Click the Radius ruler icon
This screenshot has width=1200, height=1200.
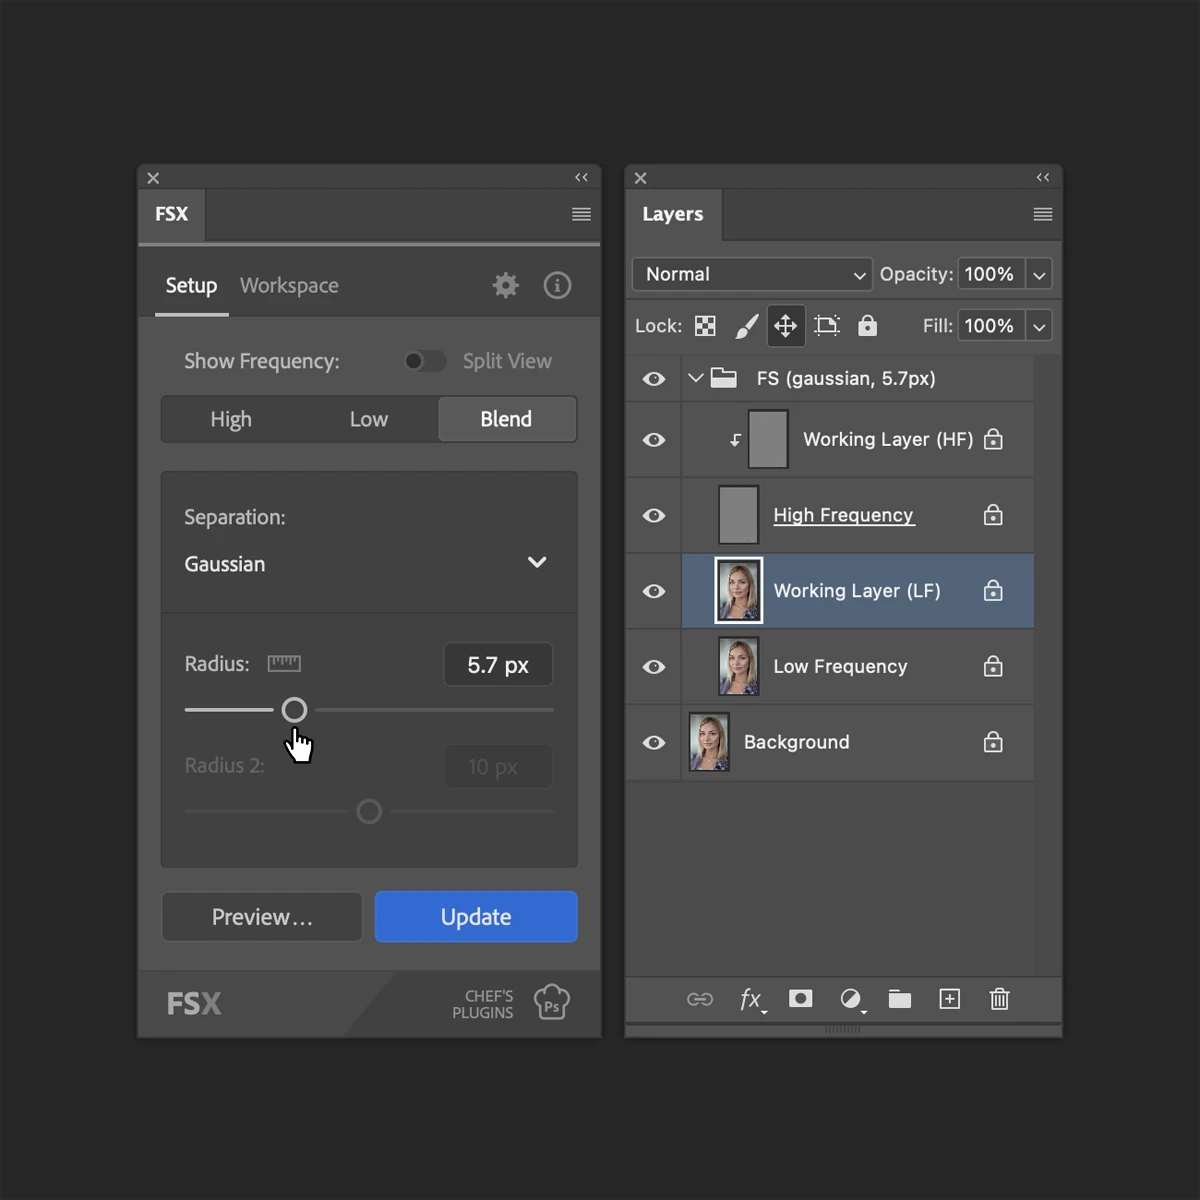[x=284, y=663]
